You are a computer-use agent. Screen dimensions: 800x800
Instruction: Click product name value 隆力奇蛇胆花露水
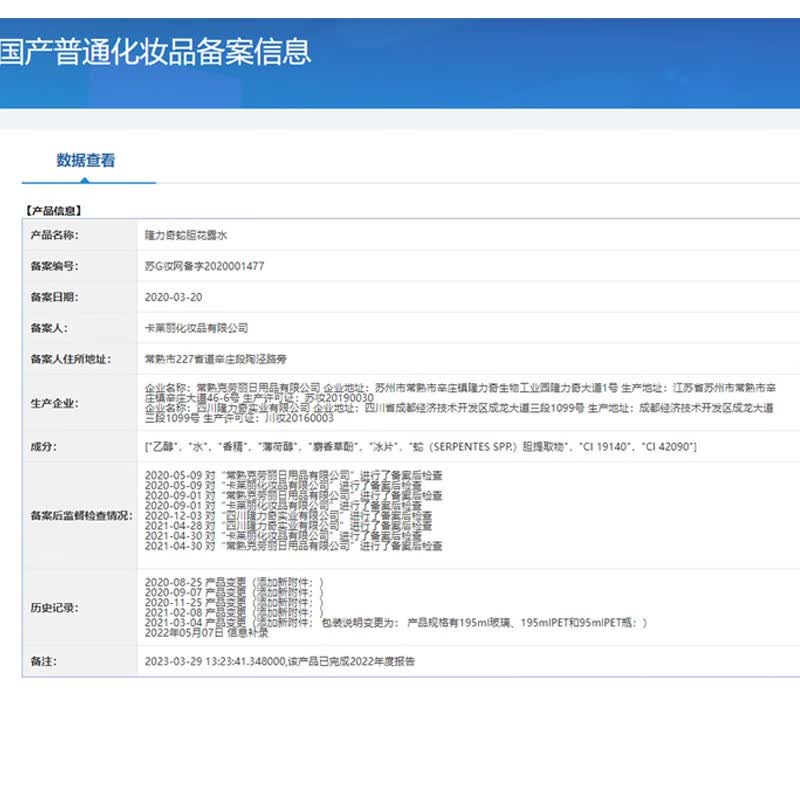(186, 235)
